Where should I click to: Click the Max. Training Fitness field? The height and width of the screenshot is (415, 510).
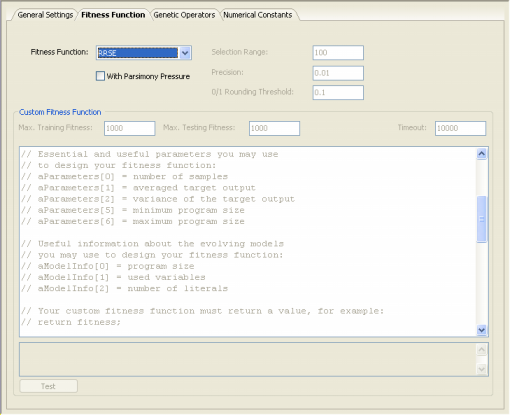coord(130,128)
